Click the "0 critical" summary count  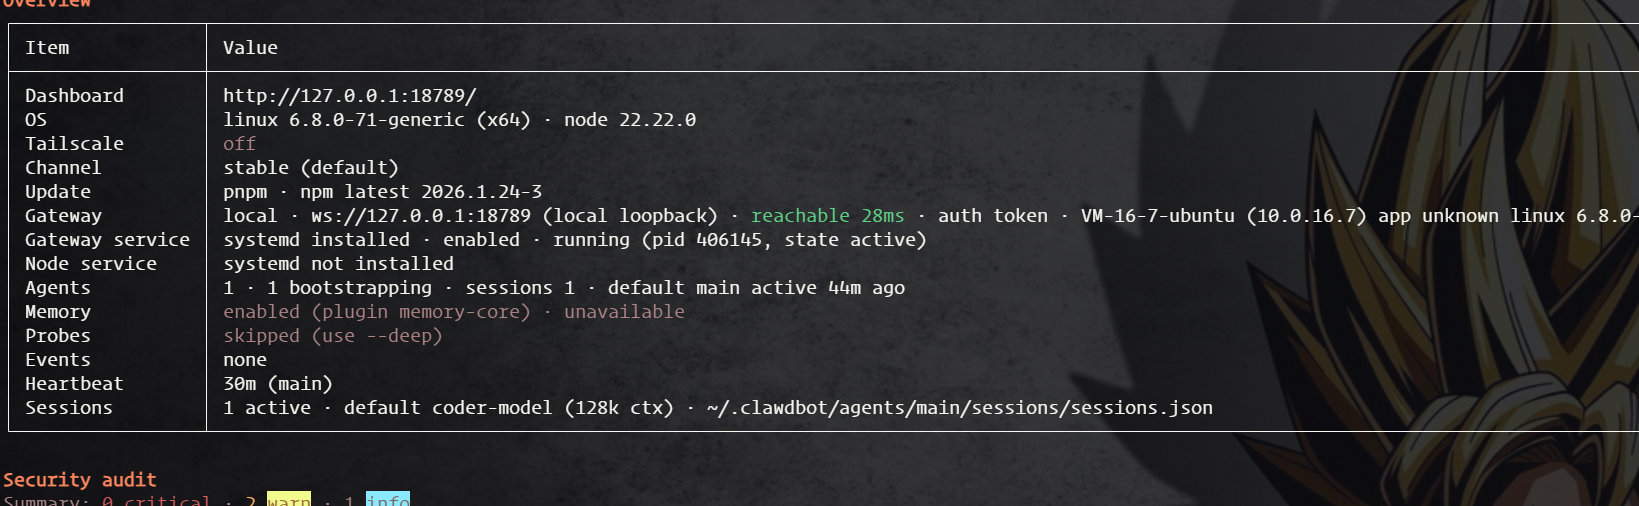pos(156,499)
